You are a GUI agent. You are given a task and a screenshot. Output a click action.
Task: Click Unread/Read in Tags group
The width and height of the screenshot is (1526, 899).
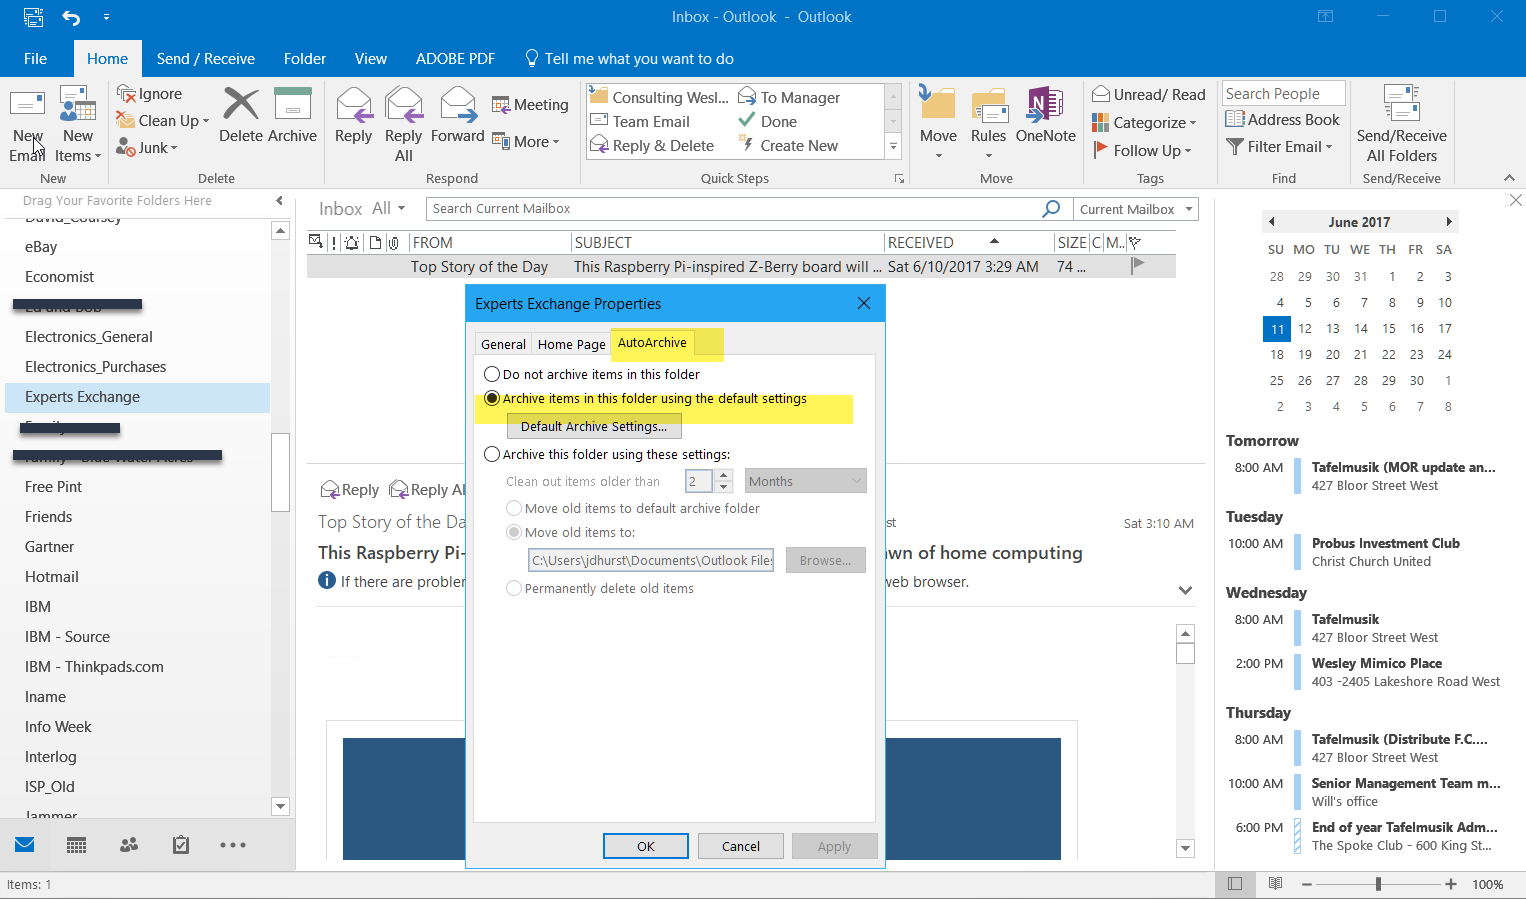1149,94
